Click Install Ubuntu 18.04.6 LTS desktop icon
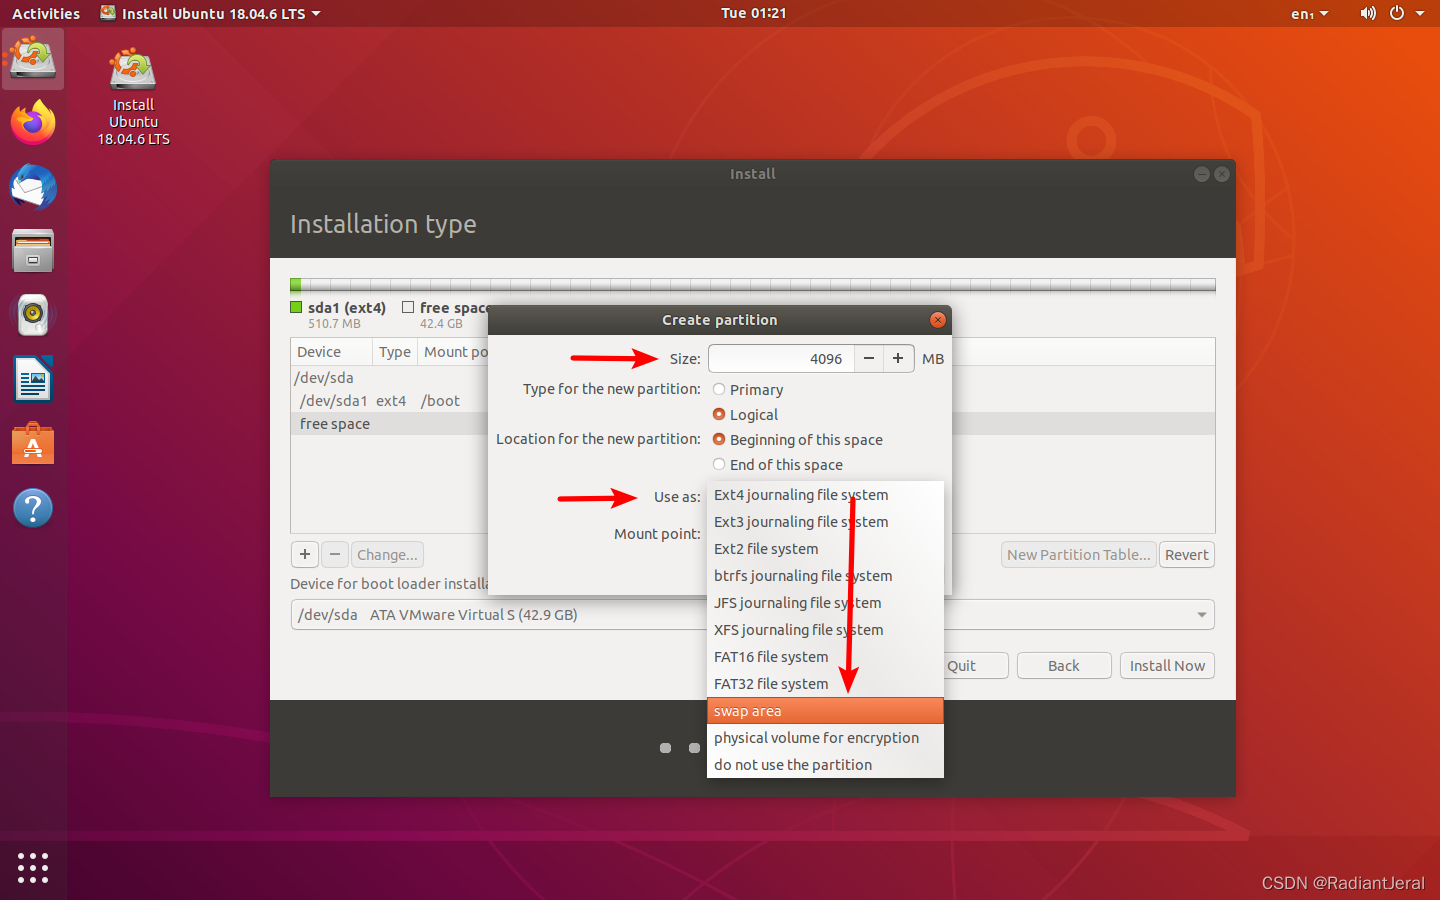The height and width of the screenshot is (900, 1440). point(133,97)
